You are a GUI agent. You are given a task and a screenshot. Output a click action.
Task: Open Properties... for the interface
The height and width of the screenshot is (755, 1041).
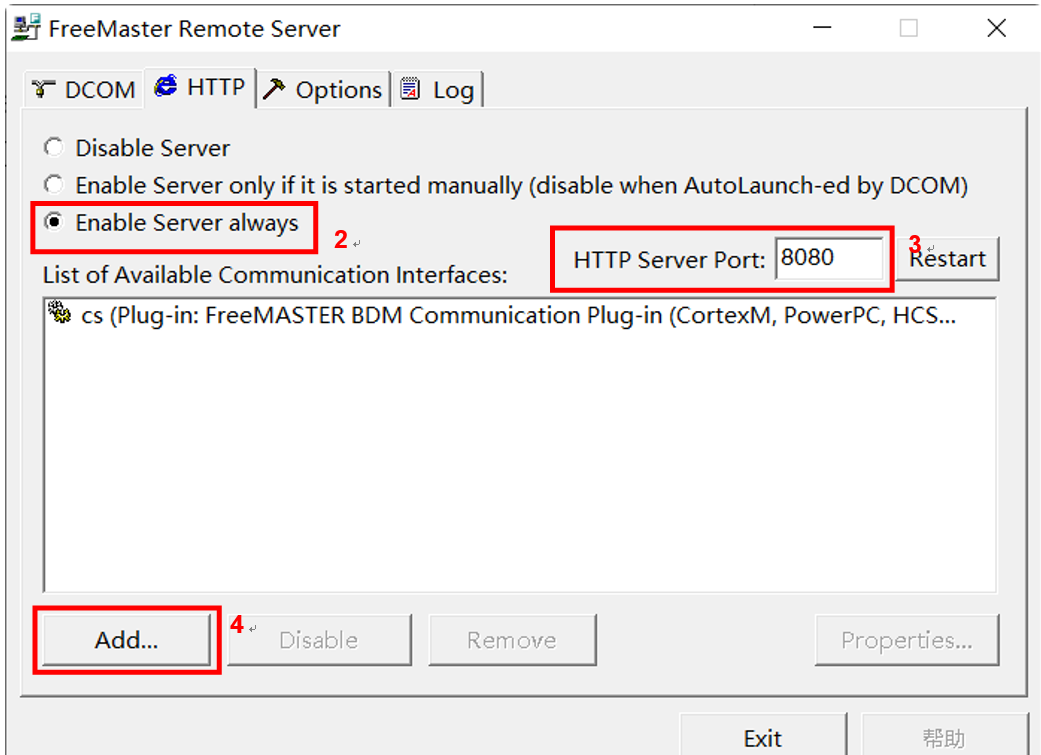click(906, 640)
